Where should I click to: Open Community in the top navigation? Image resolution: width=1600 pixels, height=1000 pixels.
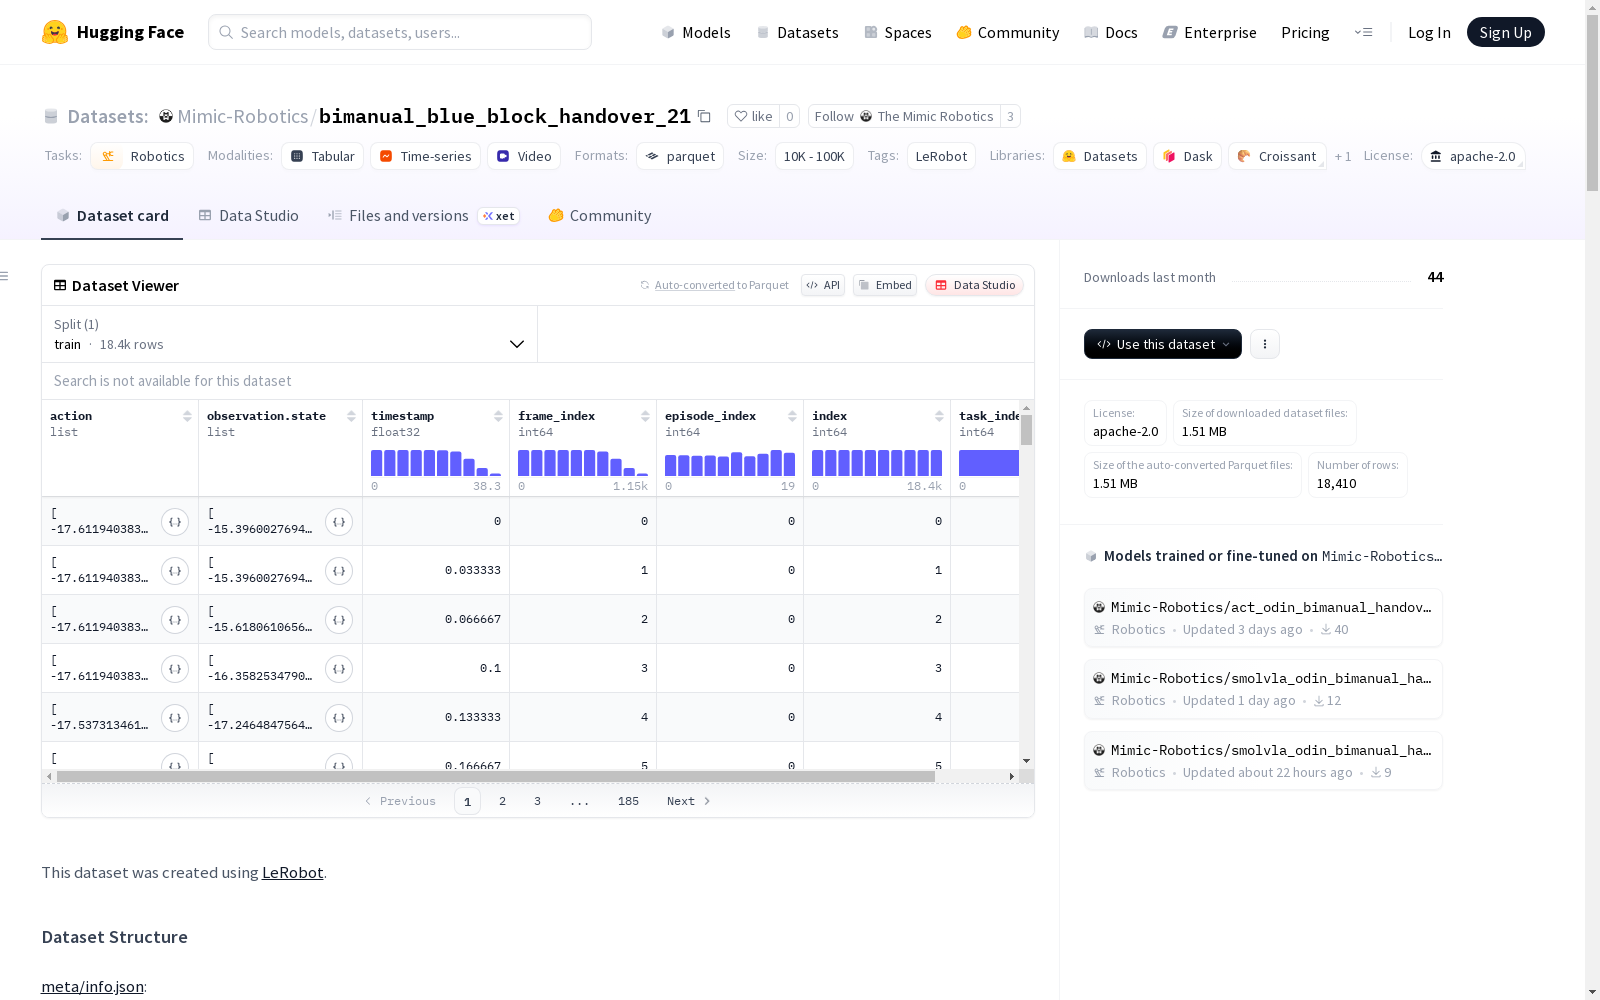[1008, 32]
